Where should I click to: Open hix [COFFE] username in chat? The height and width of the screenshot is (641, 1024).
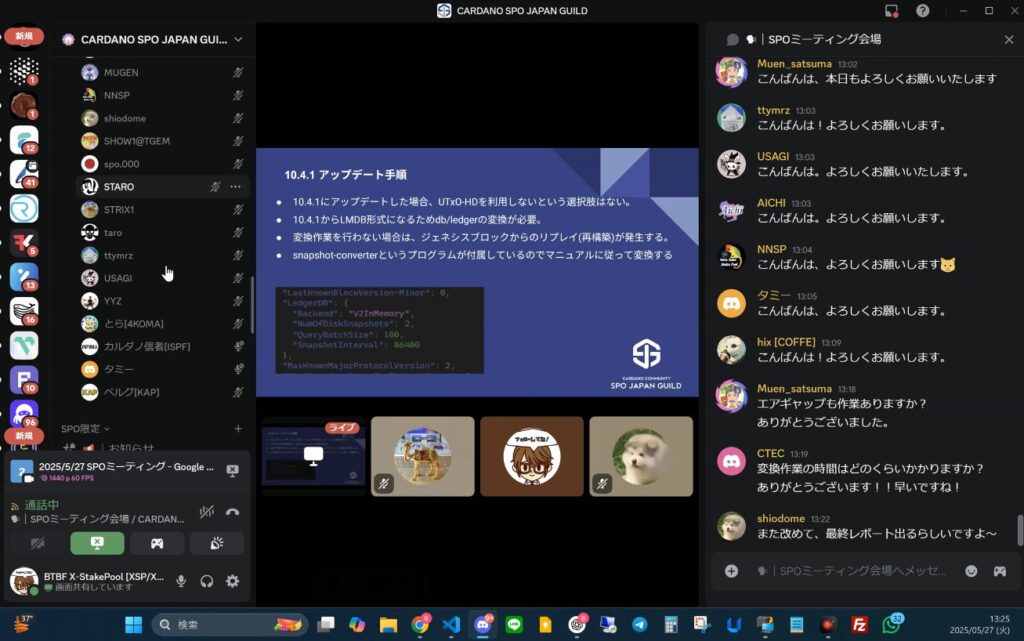pos(786,342)
